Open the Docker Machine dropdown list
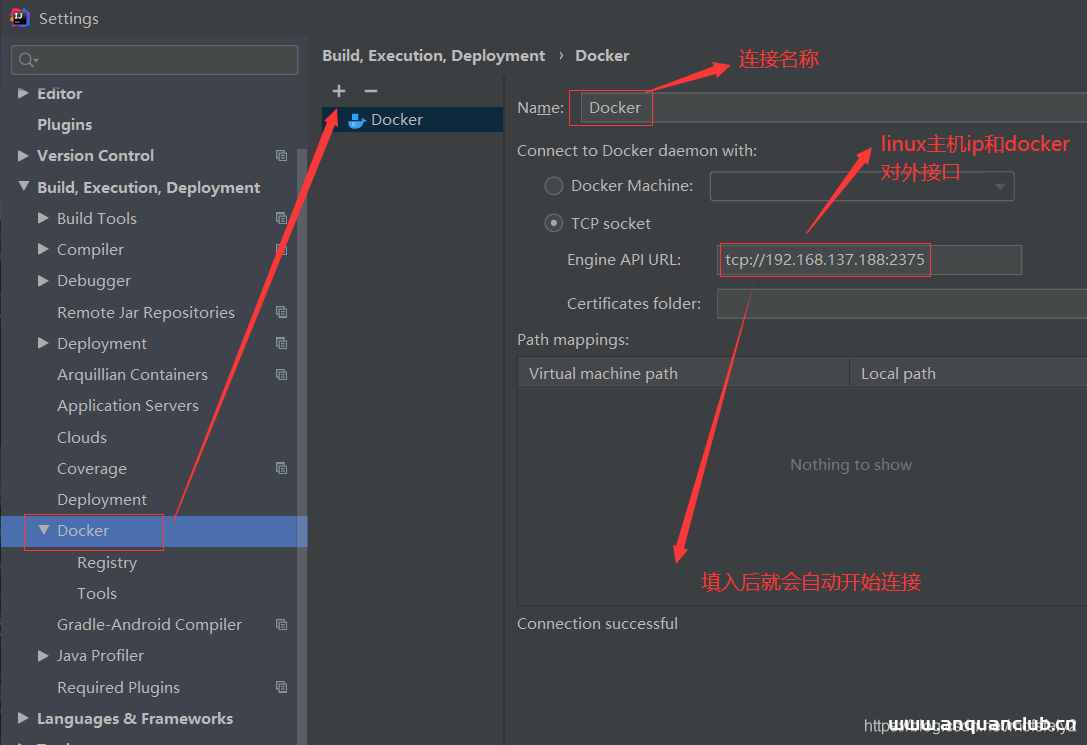 (x=1000, y=186)
